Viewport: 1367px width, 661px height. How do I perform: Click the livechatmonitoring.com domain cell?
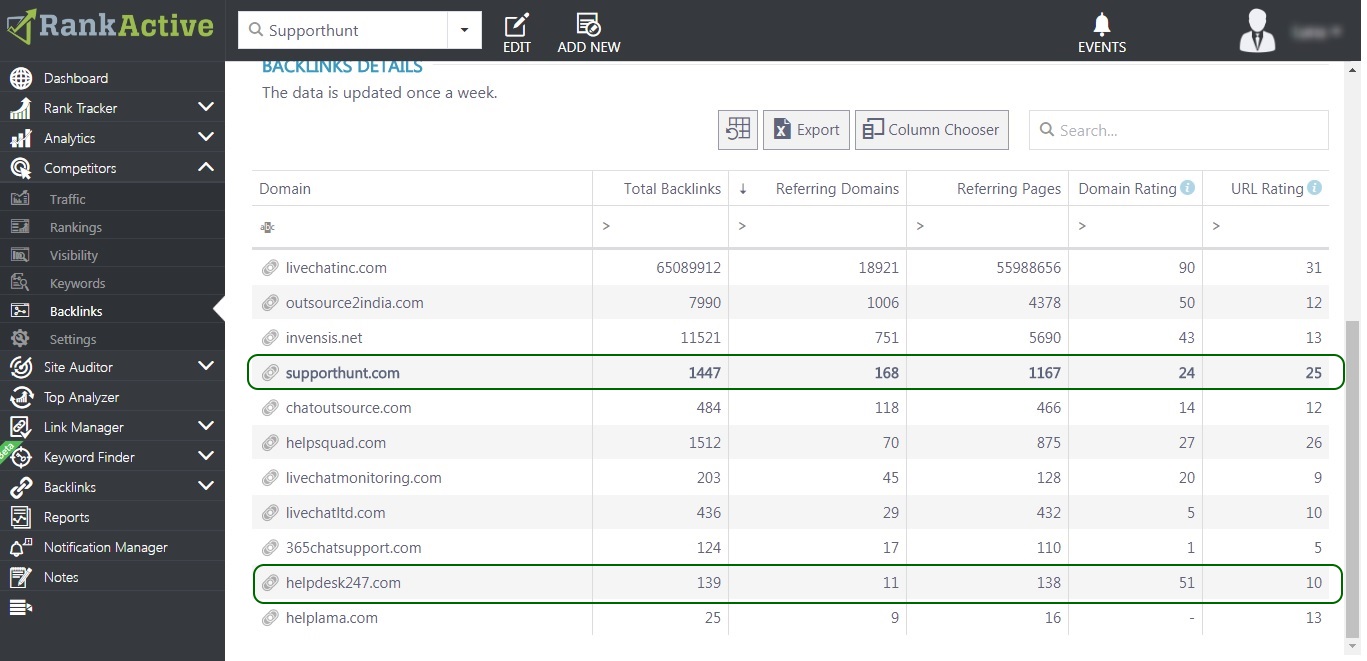pos(422,478)
